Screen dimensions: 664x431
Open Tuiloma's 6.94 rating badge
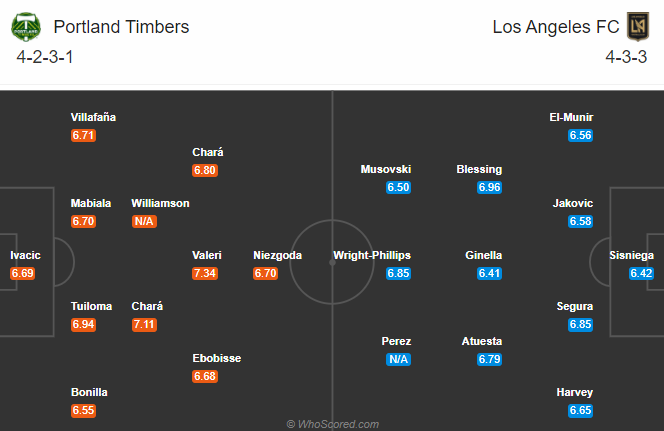[83, 325]
